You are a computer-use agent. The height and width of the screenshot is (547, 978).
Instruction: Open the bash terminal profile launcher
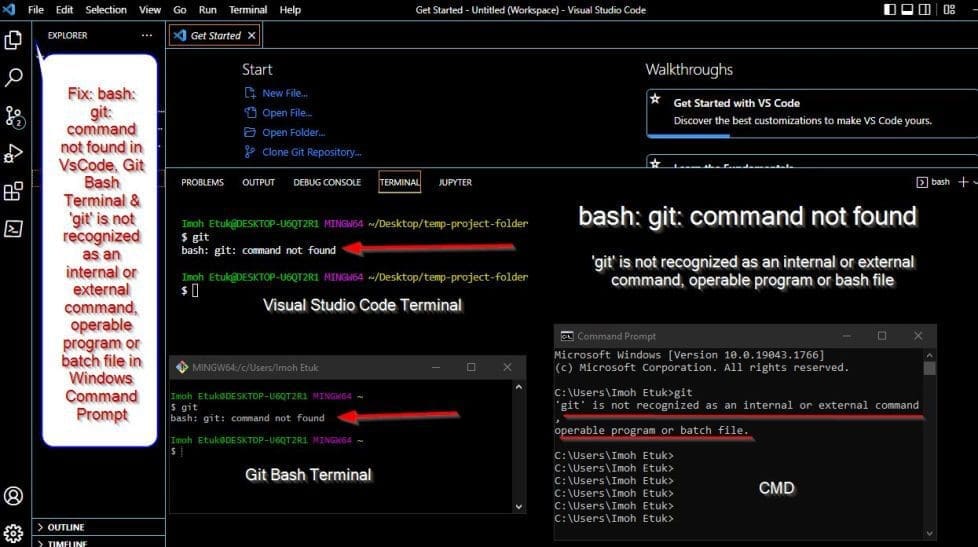(x=934, y=182)
